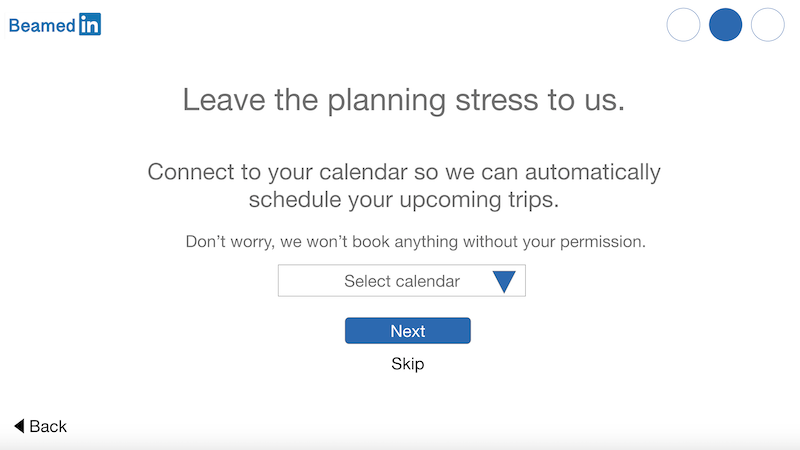The width and height of the screenshot is (800, 450).
Task: Click the word "permission" in the note
Action: pos(603,242)
